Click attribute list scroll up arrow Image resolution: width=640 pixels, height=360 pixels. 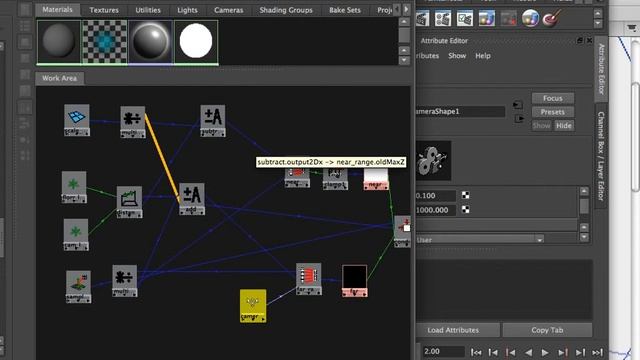pos(584,191)
